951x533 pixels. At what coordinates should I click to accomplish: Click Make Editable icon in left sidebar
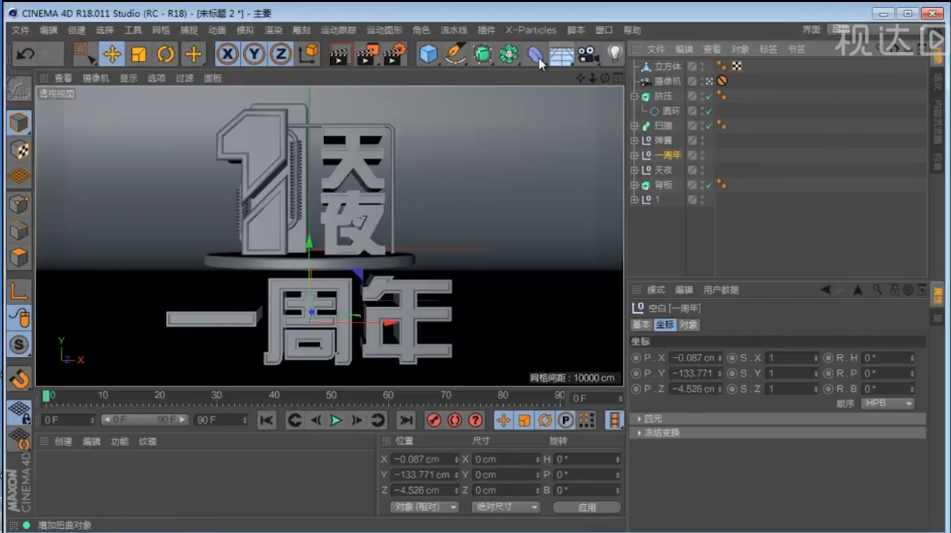click(x=19, y=90)
